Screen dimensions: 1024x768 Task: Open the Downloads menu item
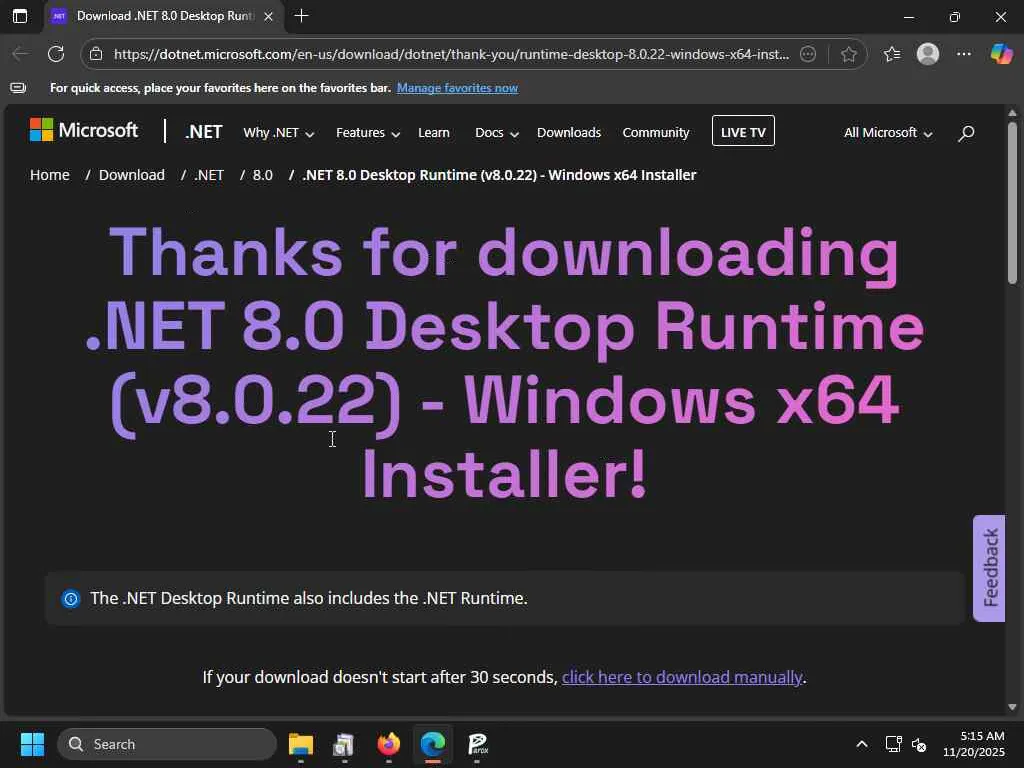point(569,133)
